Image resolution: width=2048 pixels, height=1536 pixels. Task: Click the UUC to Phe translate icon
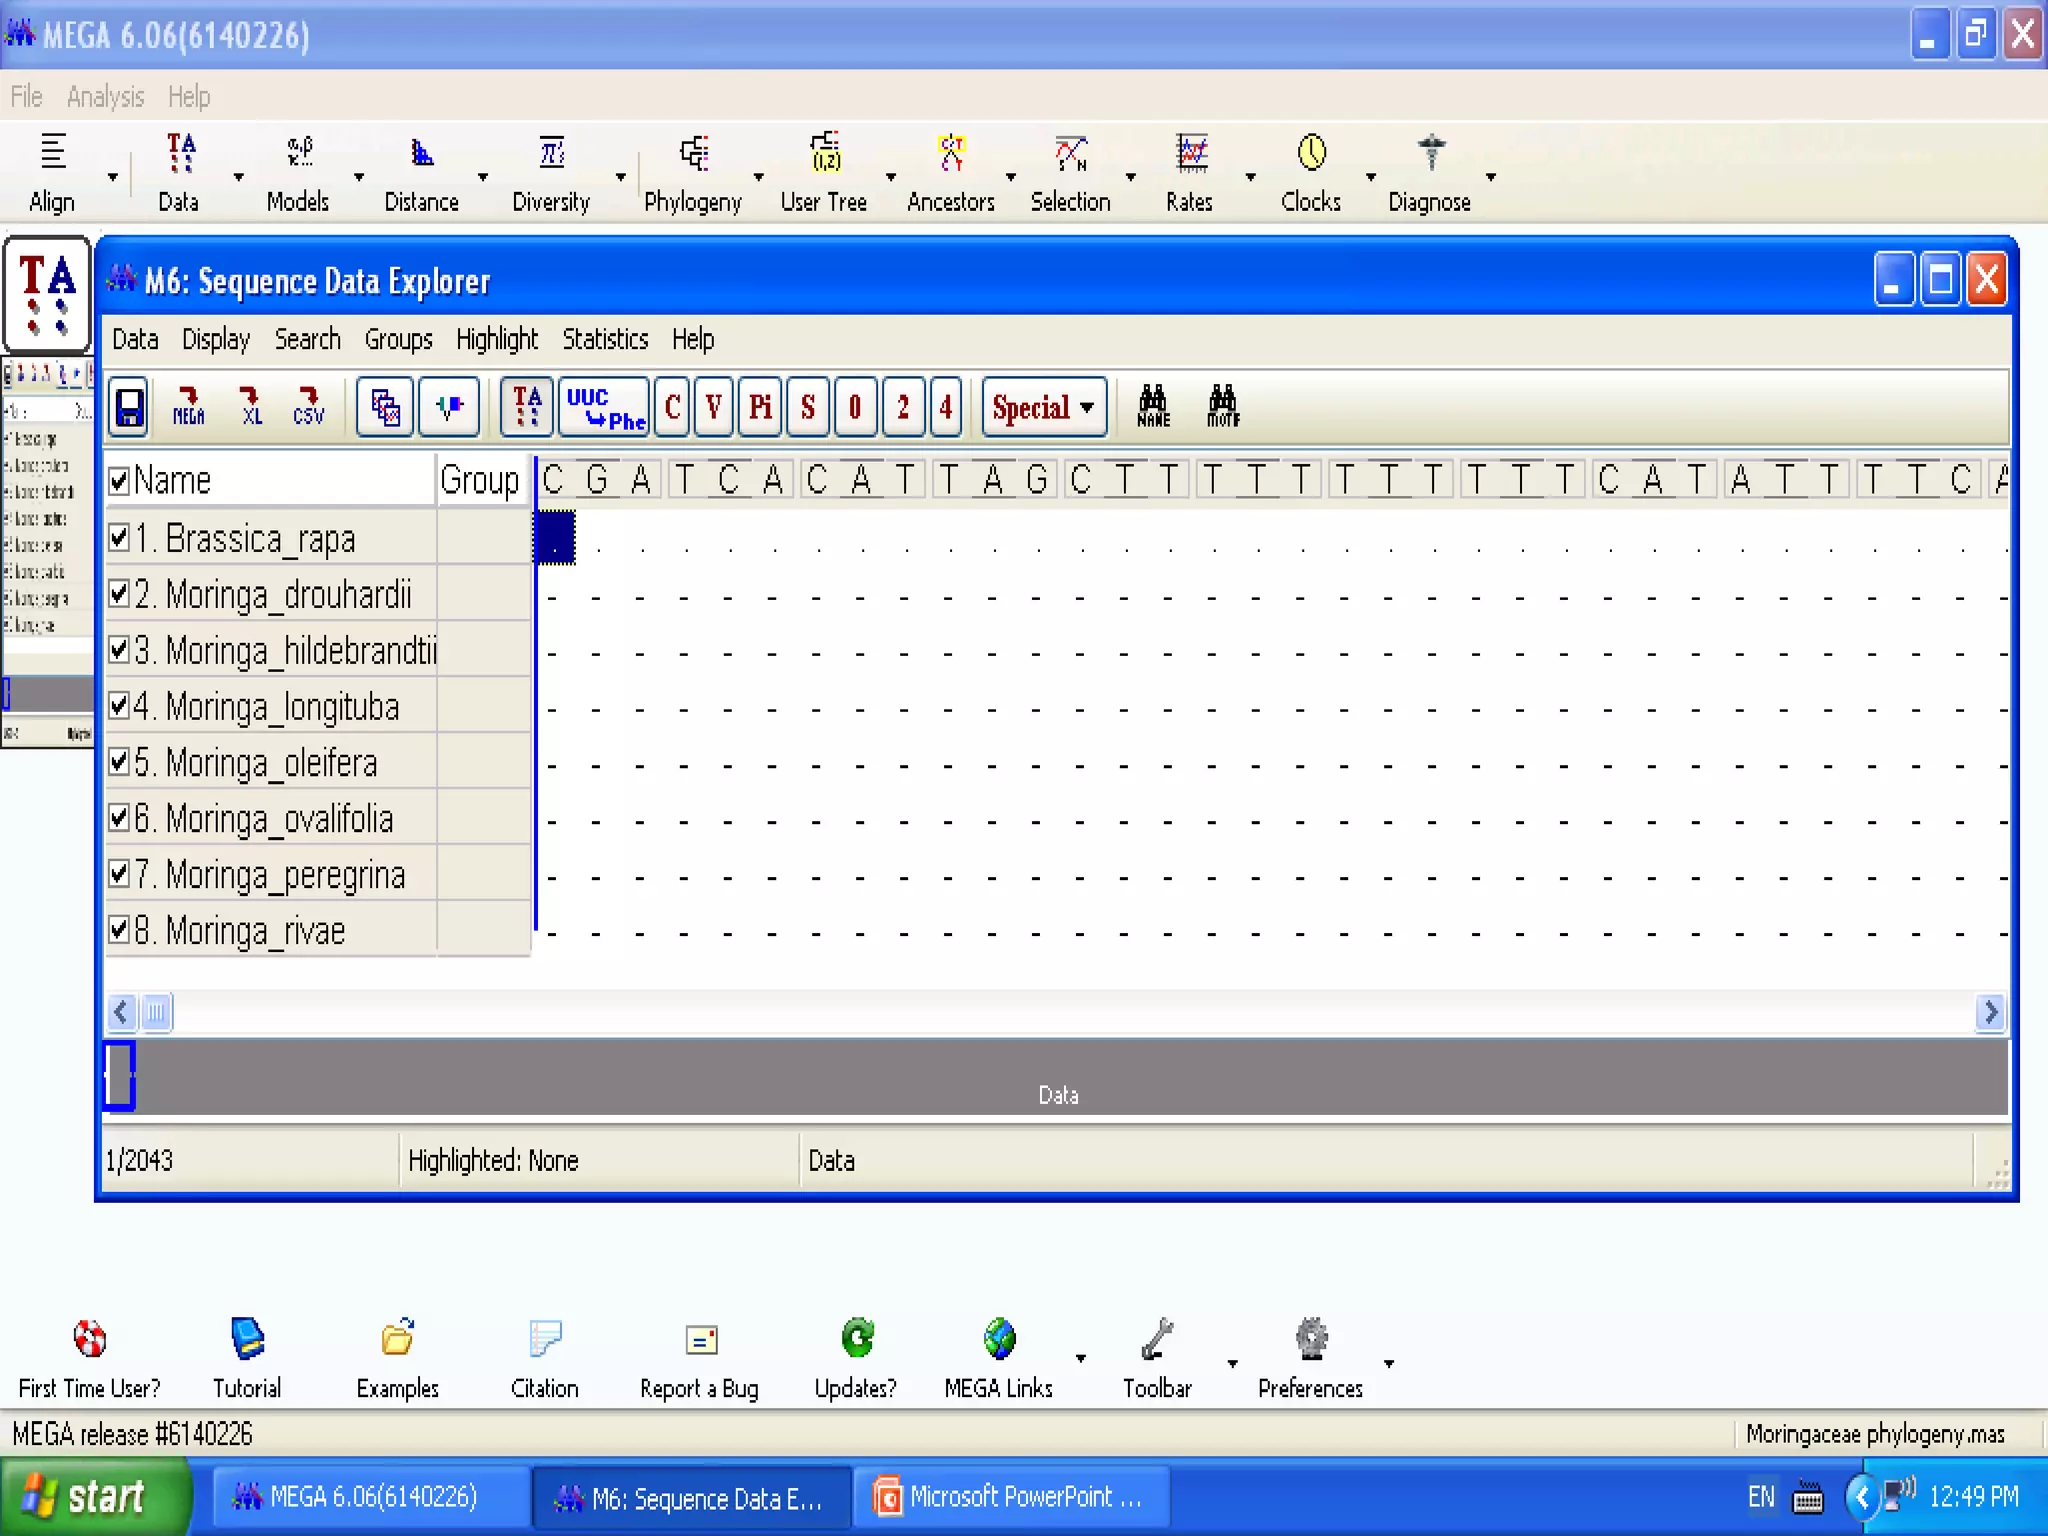pyautogui.click(x=604, y=407)
